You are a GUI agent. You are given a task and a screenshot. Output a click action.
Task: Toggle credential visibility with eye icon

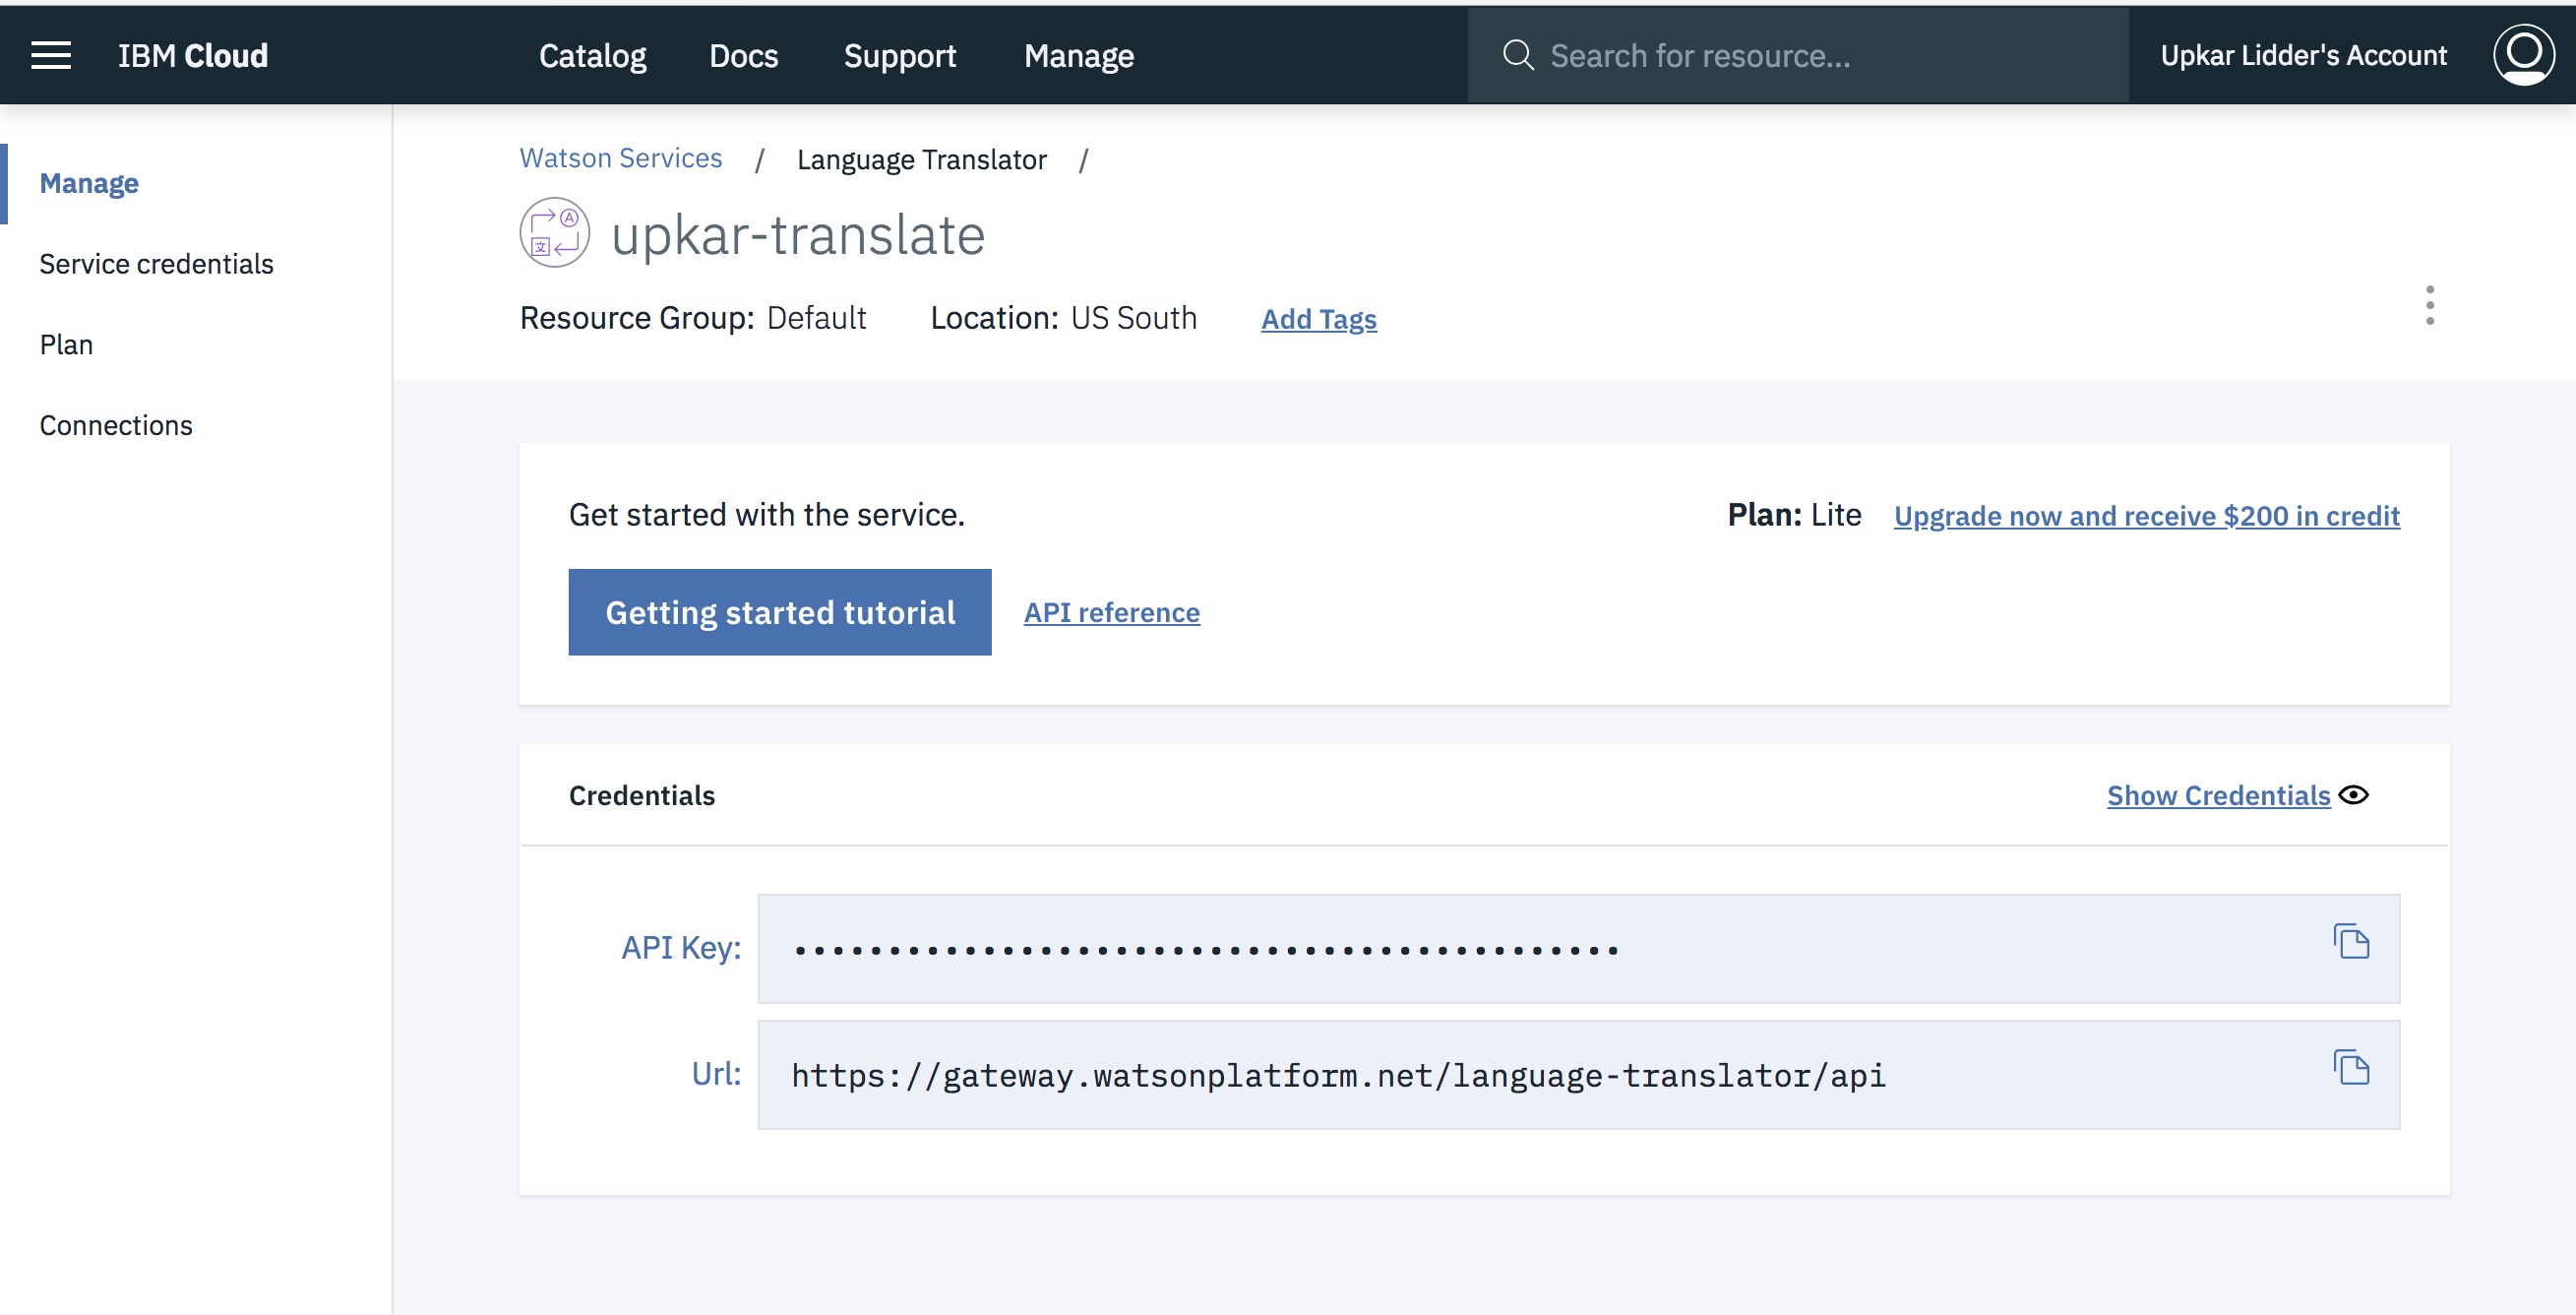coord(2354,795)
